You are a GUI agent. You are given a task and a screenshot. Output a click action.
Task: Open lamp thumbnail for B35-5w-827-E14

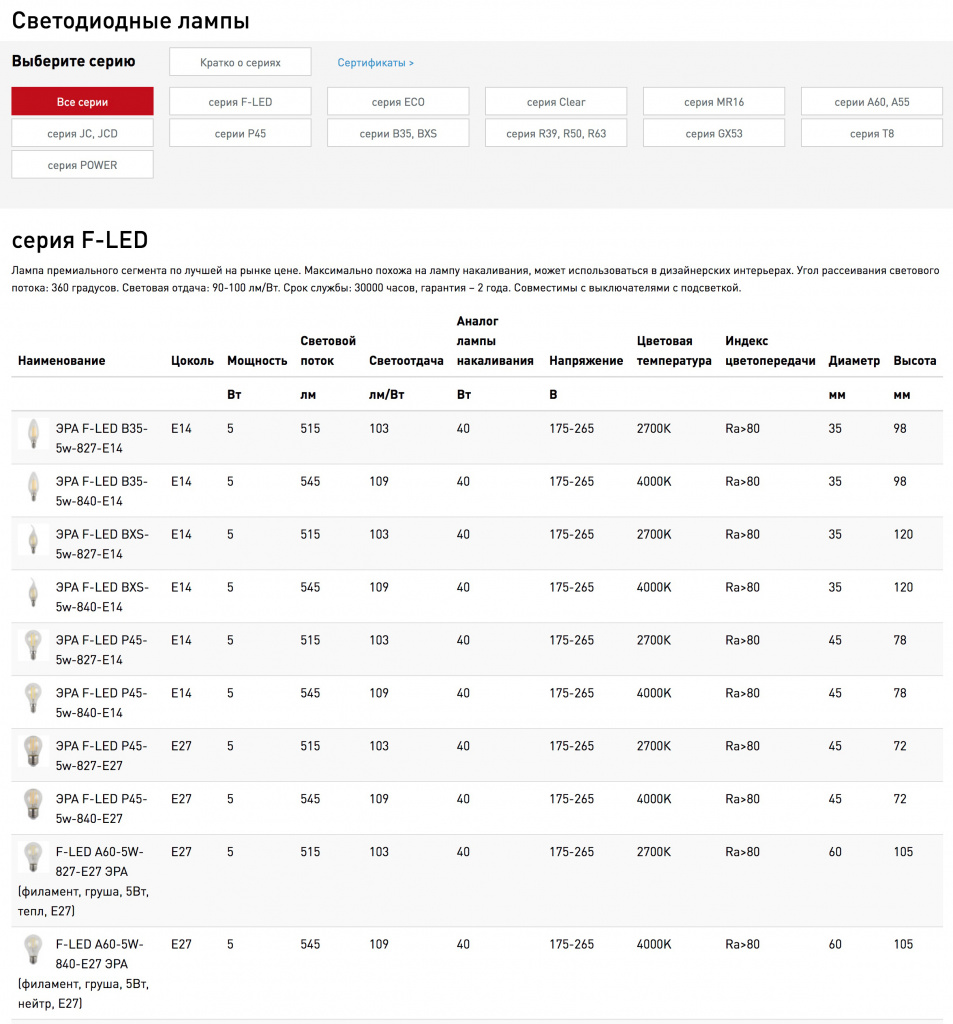pos(33,434)
